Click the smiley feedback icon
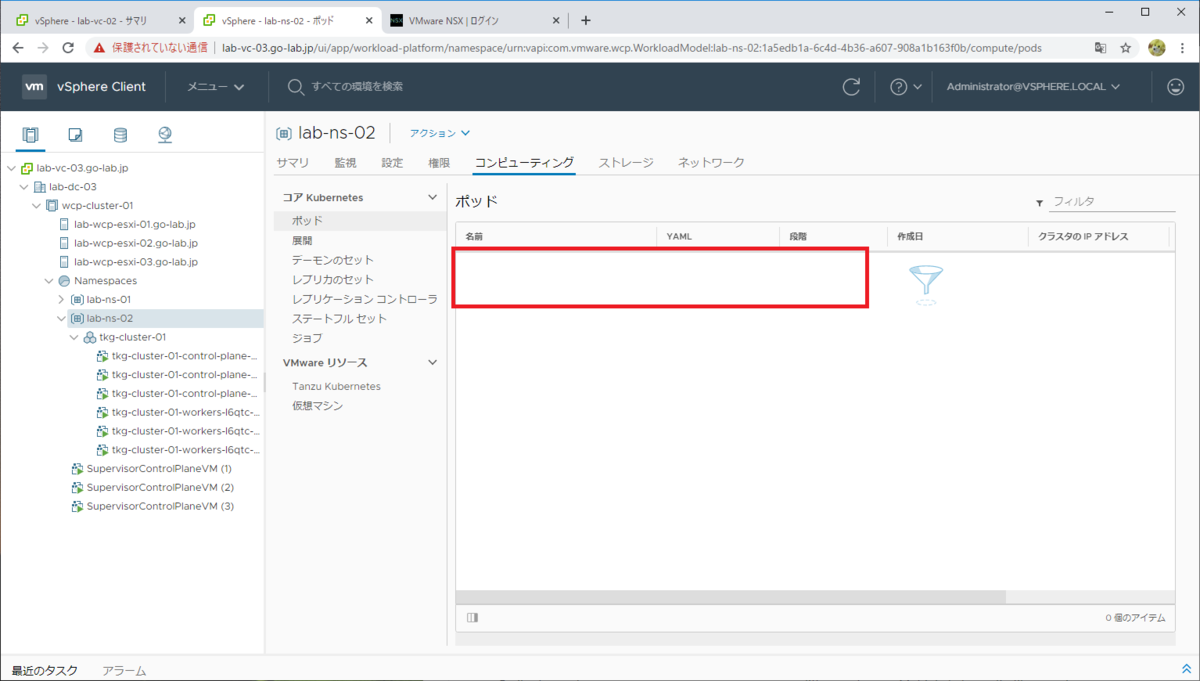Screen dimensions: 1200x681 1175,87
